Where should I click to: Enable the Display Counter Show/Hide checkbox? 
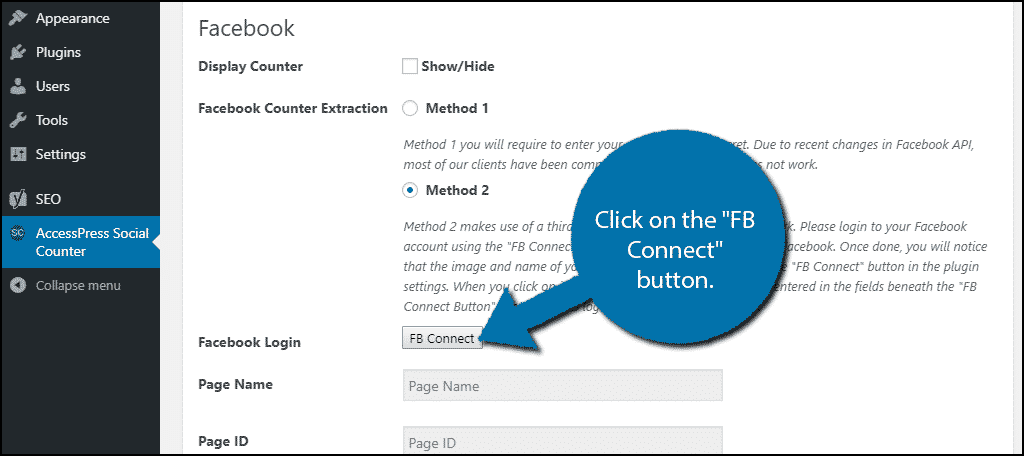tap(409, 66)
